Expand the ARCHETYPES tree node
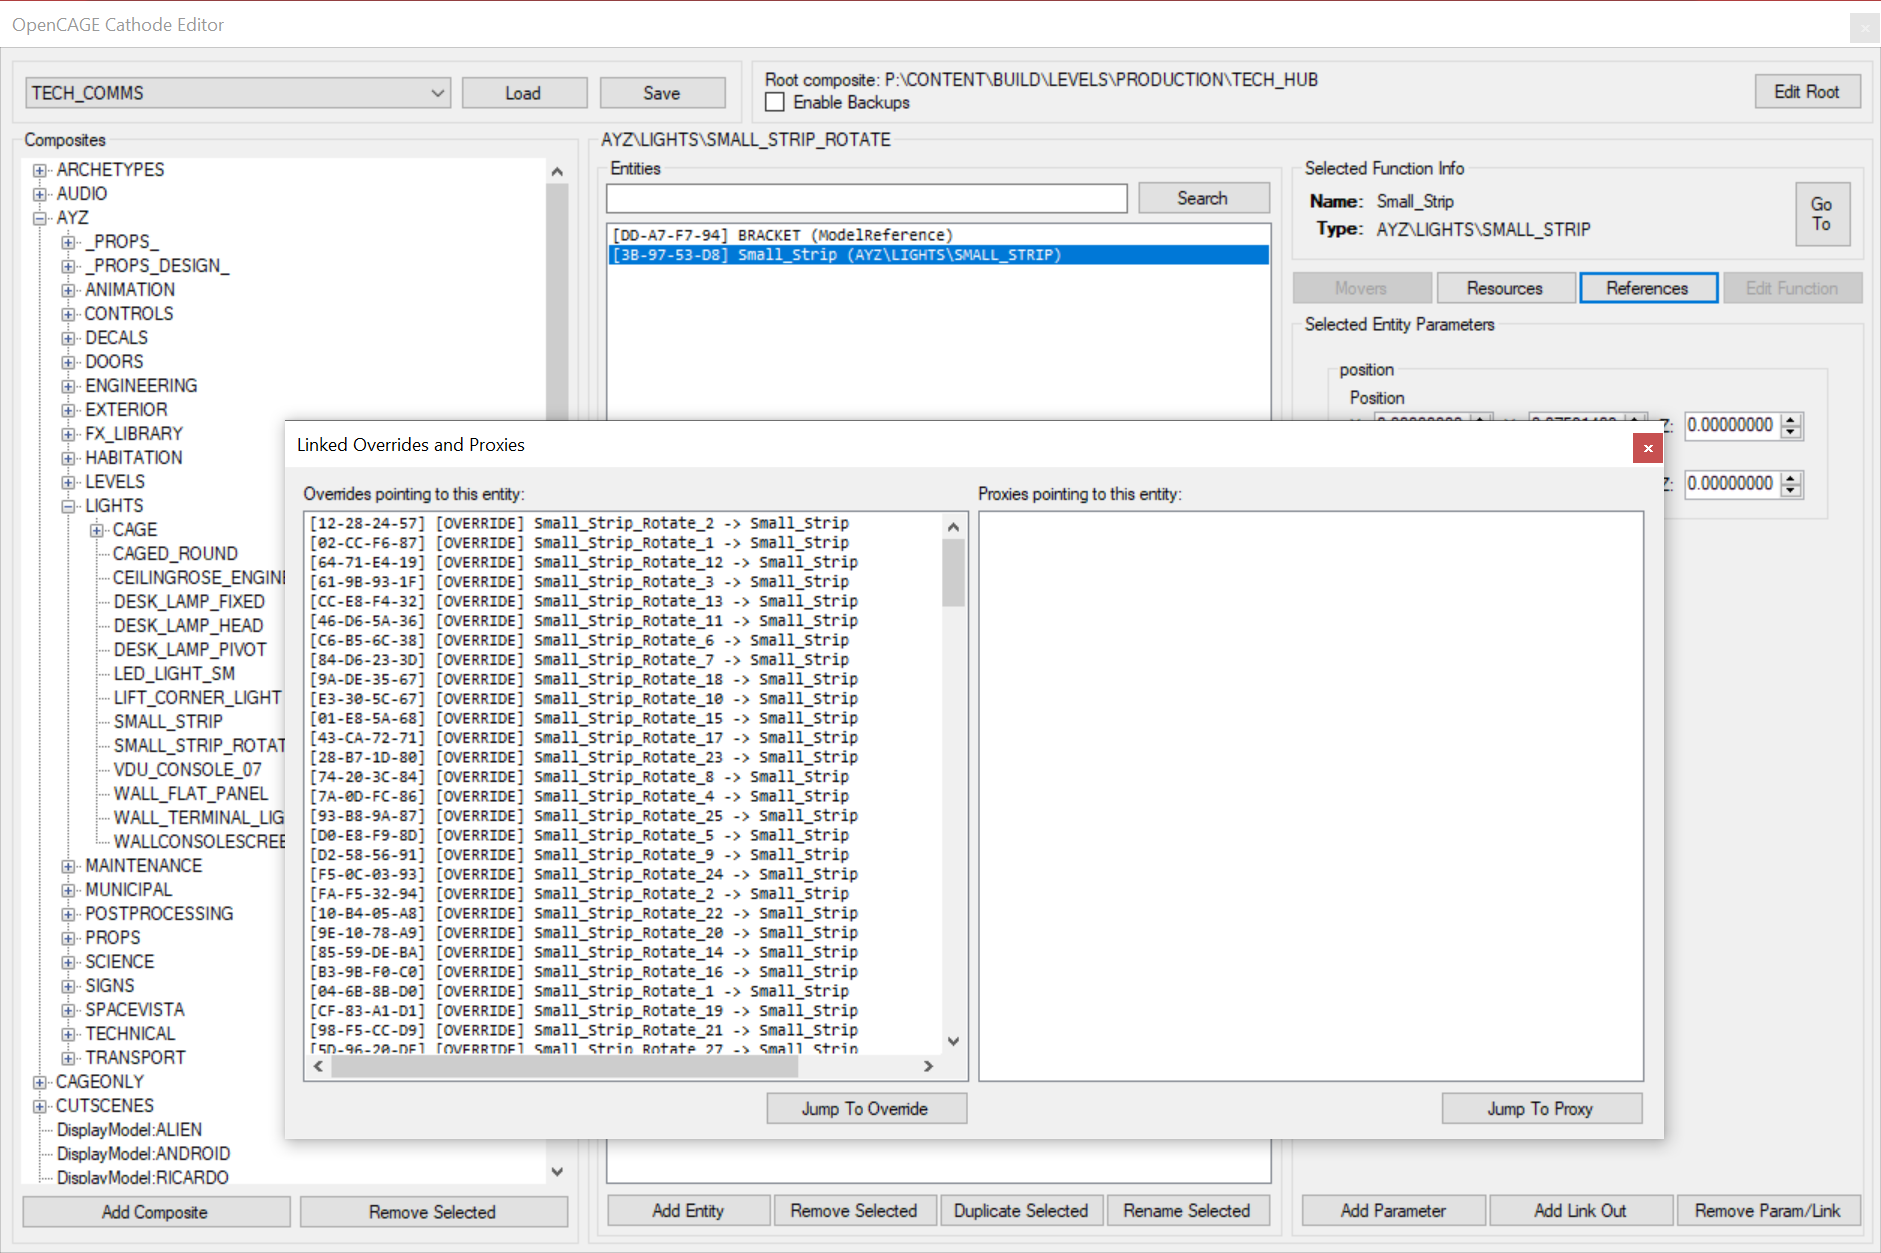1881x1253 pixels. pos(40,169)
